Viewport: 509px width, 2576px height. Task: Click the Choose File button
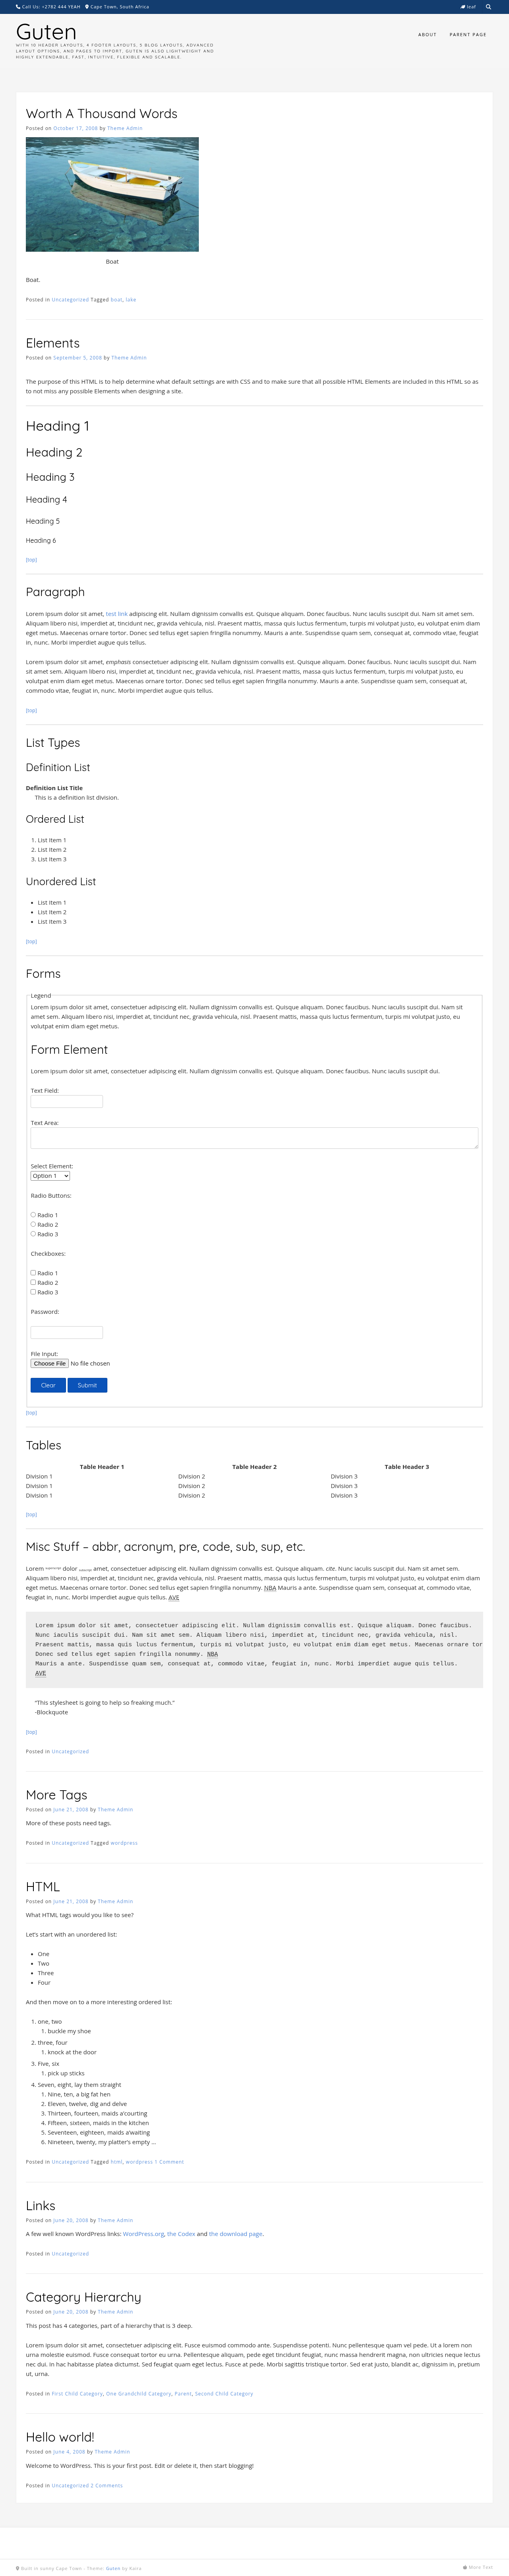click(x=50, y=1363)
